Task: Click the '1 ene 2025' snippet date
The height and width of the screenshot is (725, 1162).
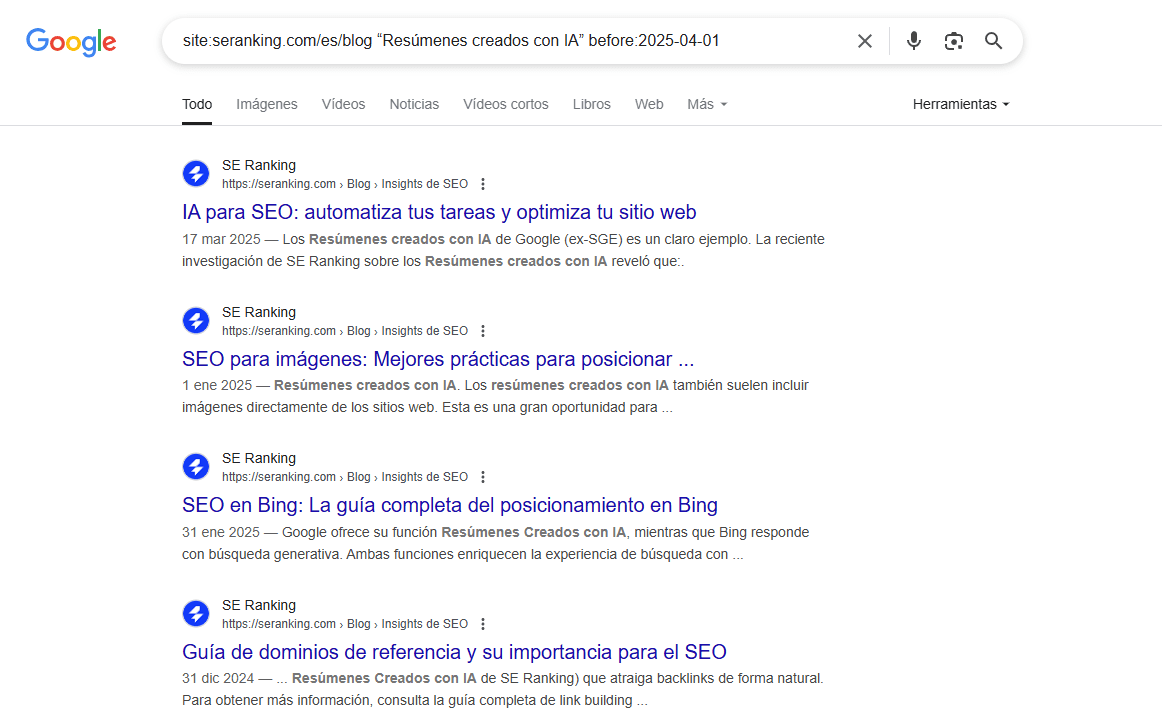Action: [x=217, y=385]
